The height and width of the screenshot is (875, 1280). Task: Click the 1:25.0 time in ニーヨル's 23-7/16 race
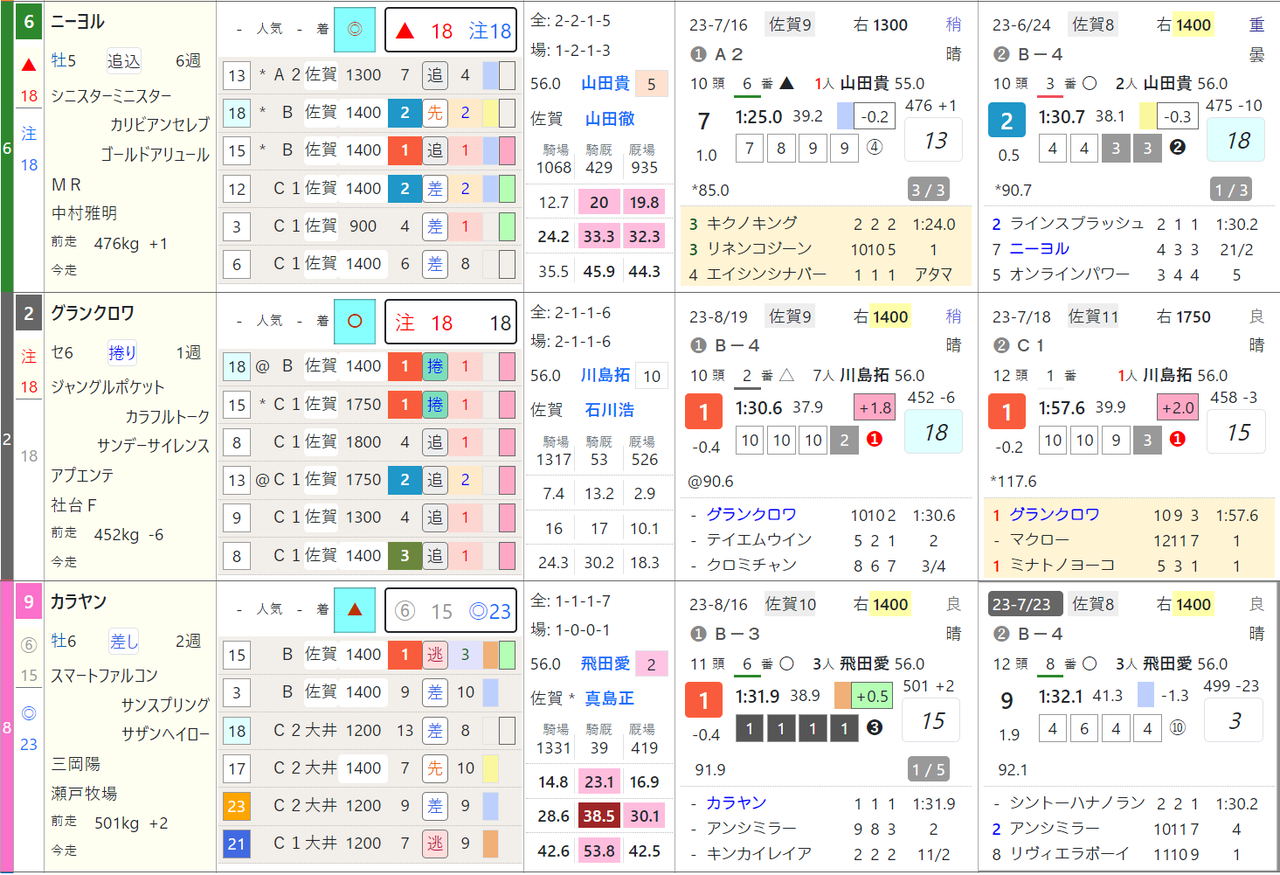760,115
